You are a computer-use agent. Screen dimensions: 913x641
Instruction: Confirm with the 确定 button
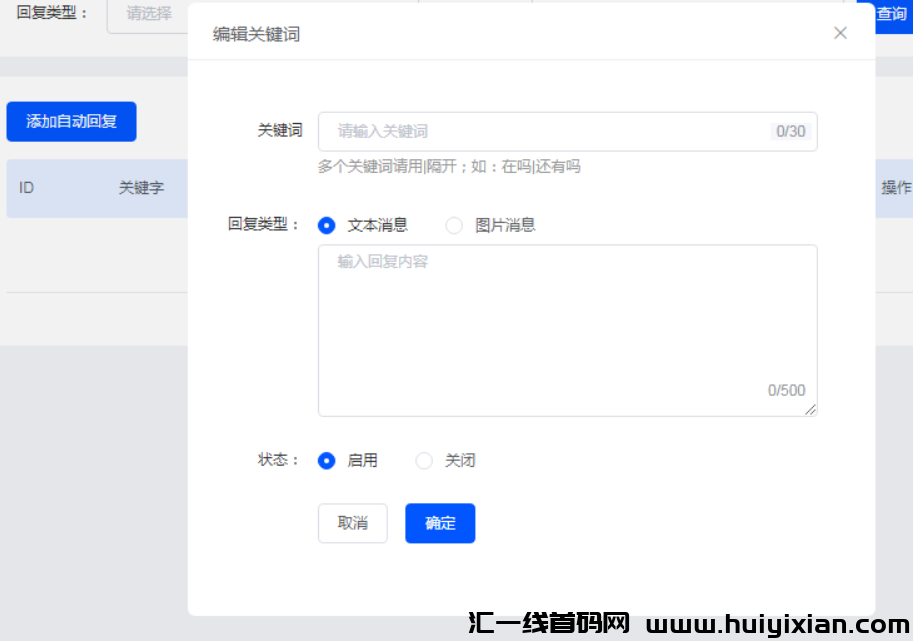point(440,522)
